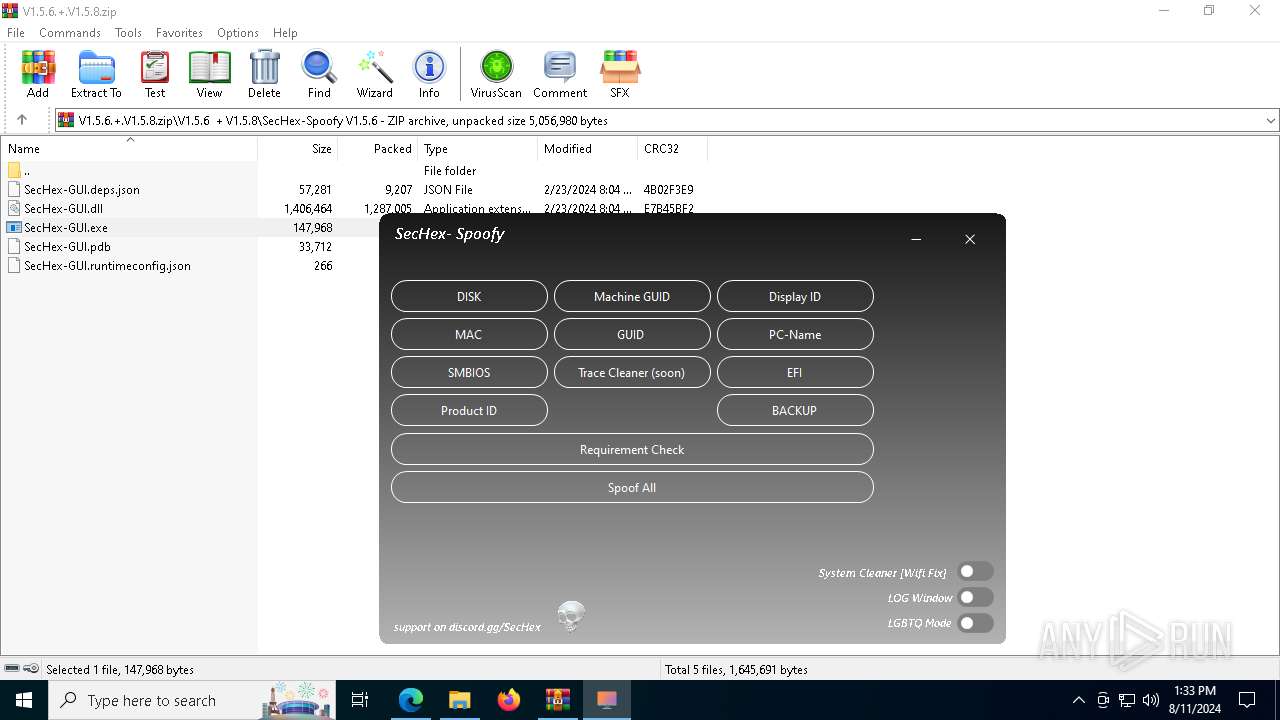Add a Comment to the archive
This screenshot has width=1280, height=720.
point(560,75)
